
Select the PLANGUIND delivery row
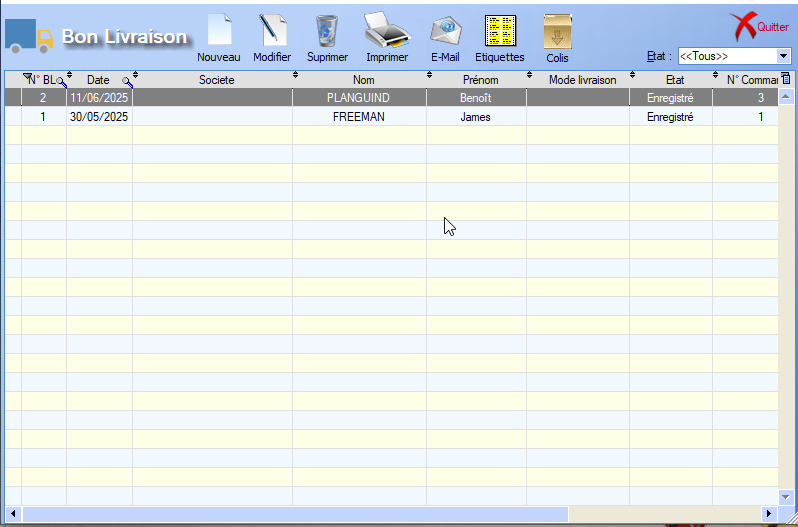pyautogui.click(x=358, y=98)
